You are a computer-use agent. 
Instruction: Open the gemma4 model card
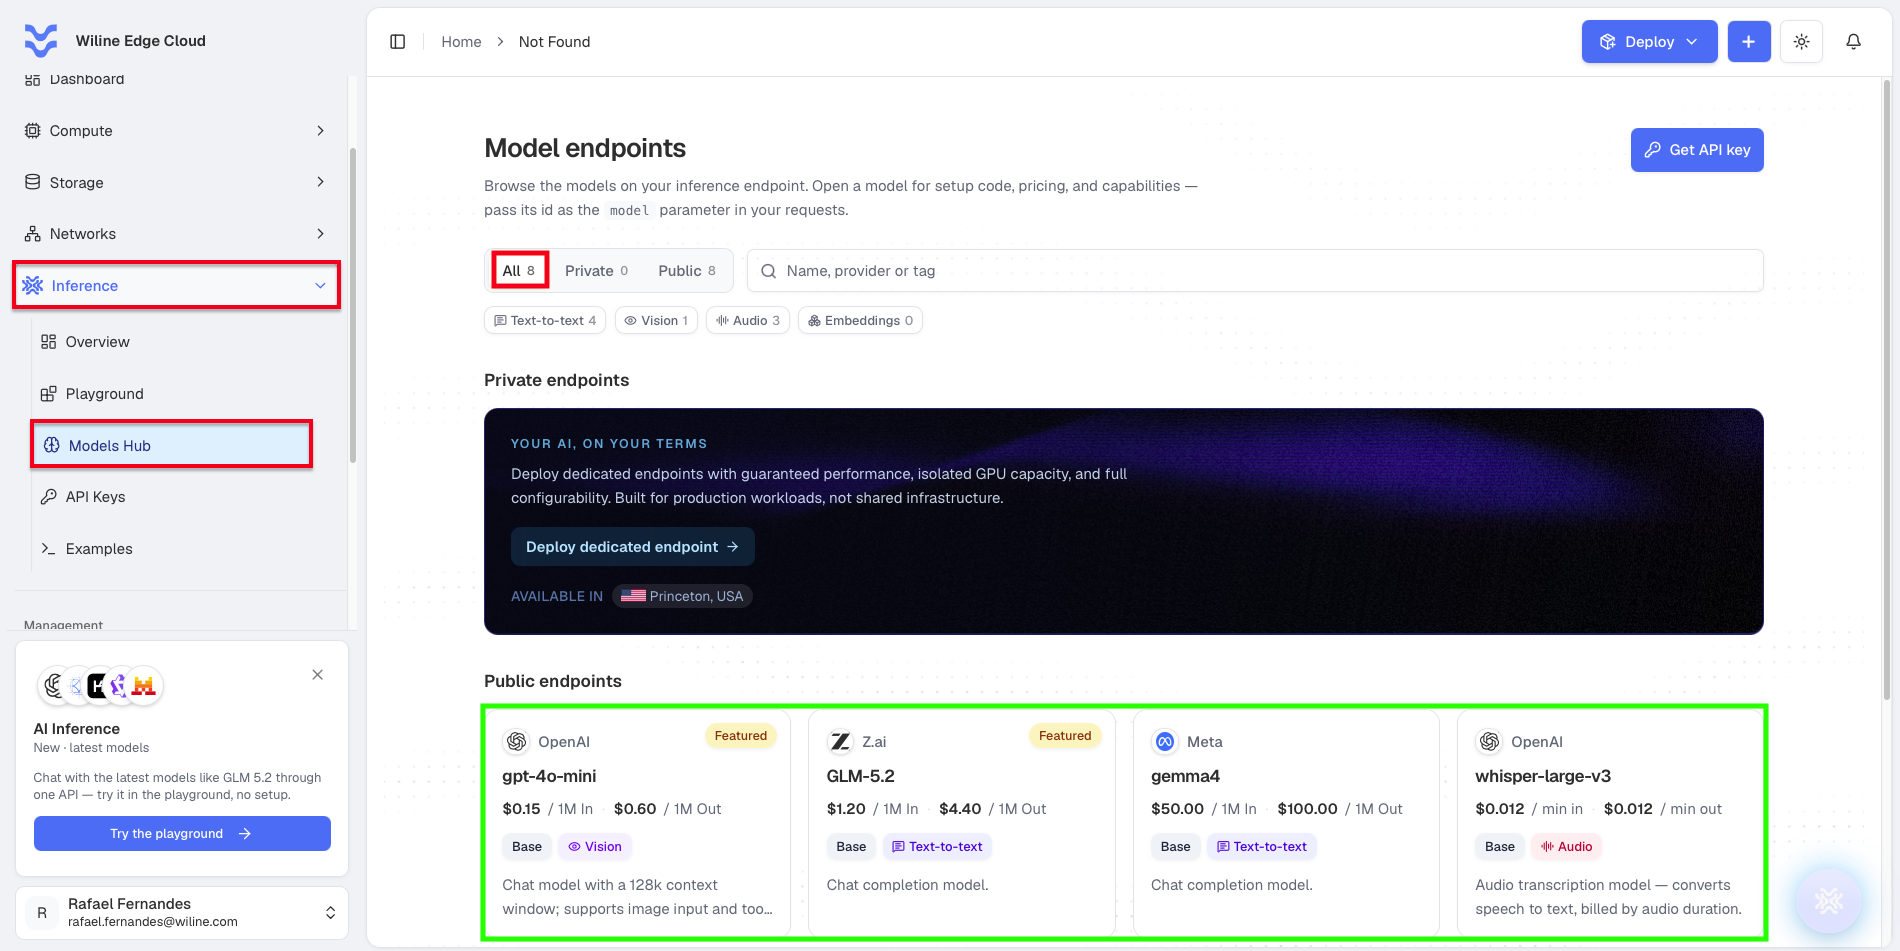[x=1286, y=822]
